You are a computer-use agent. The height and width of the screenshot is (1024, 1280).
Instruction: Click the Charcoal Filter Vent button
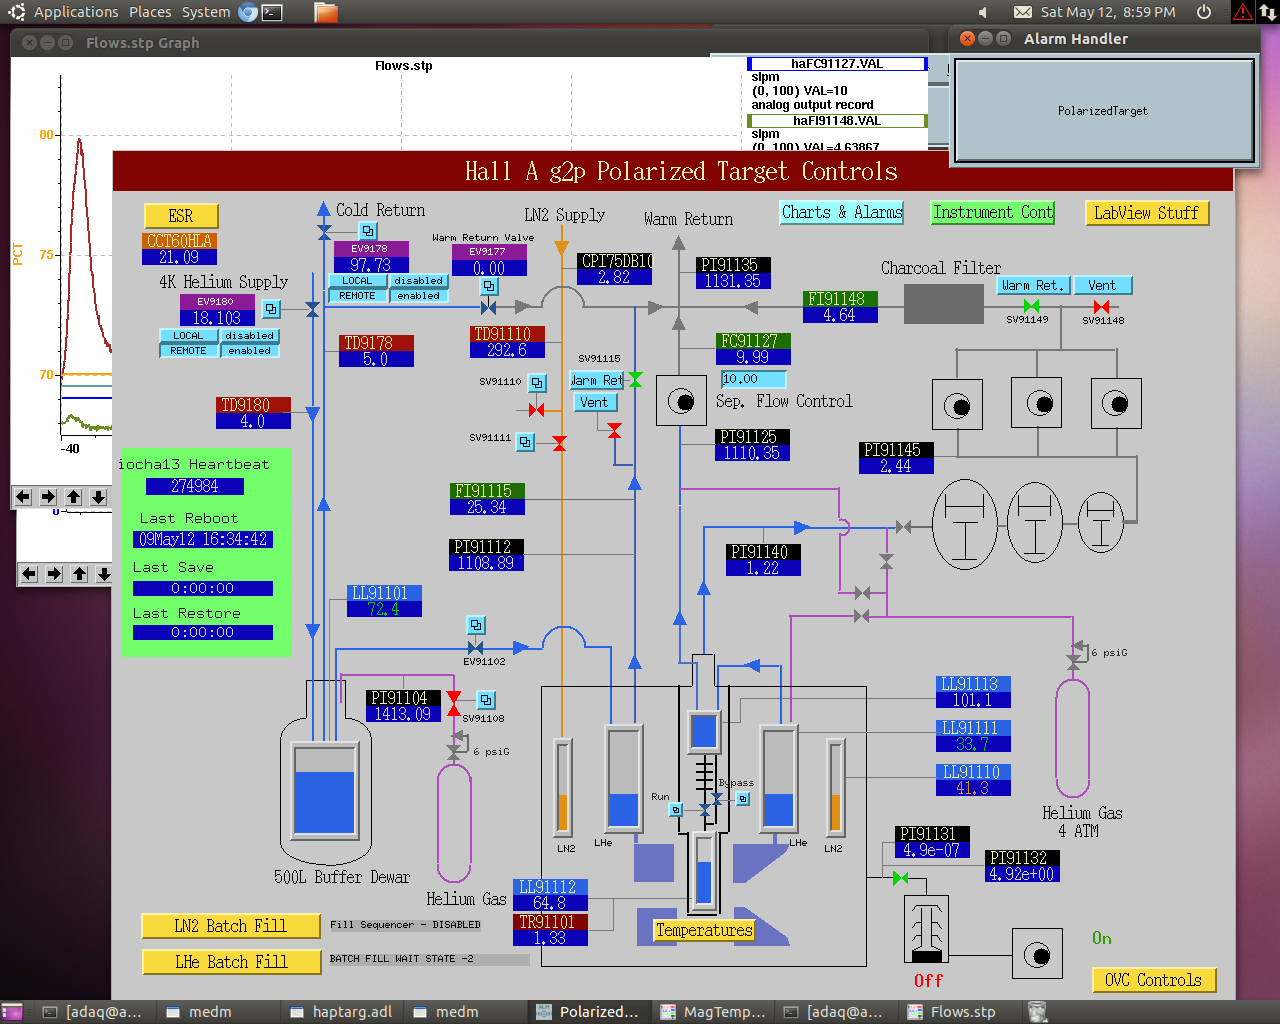click(x=1103, y=285)
